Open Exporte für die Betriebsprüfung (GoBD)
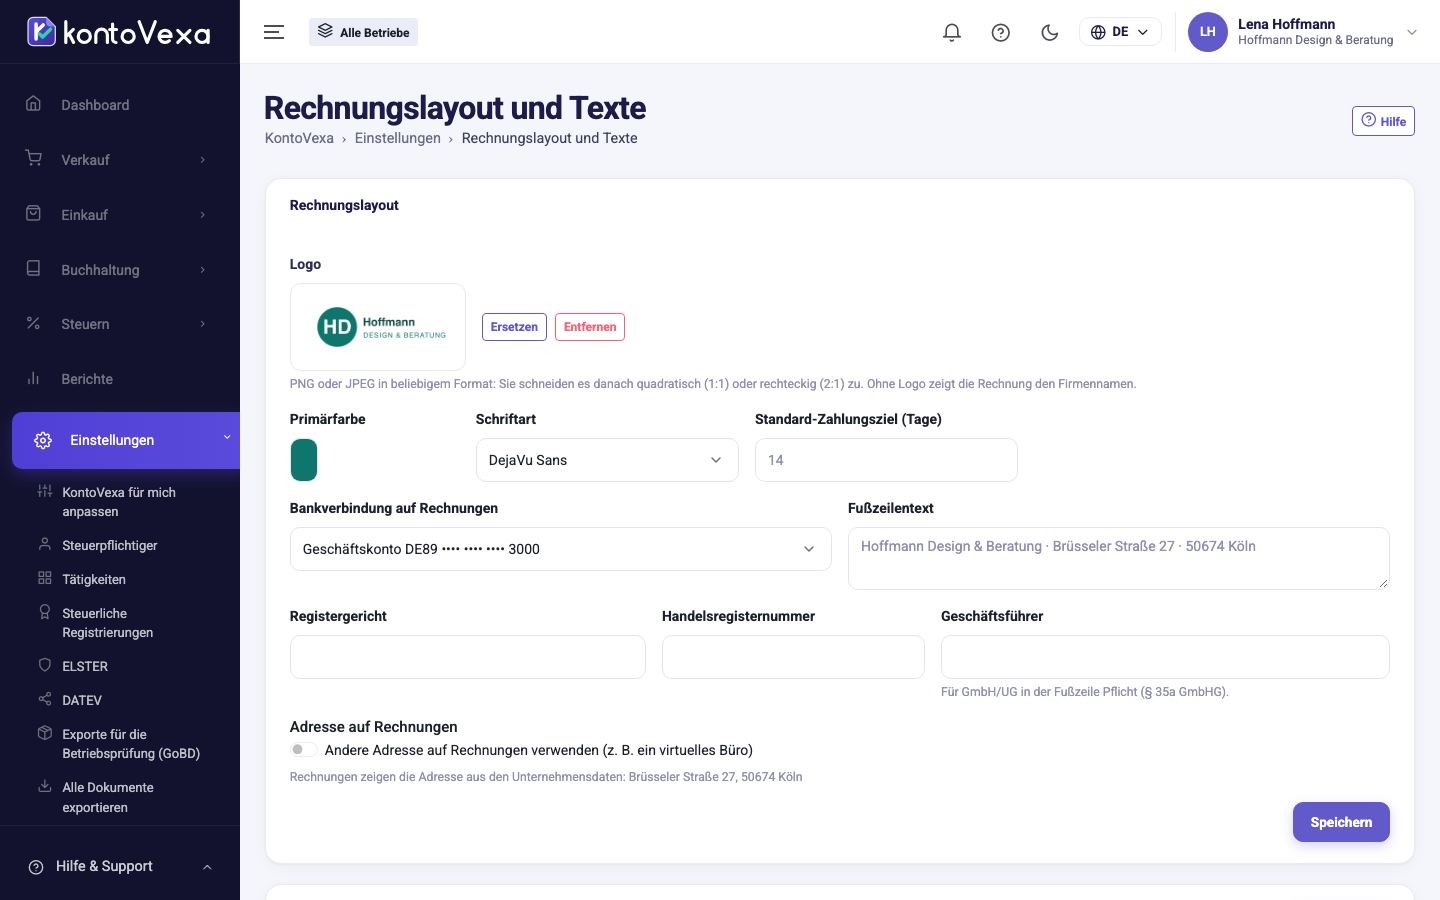 click(x=131, y=743)
